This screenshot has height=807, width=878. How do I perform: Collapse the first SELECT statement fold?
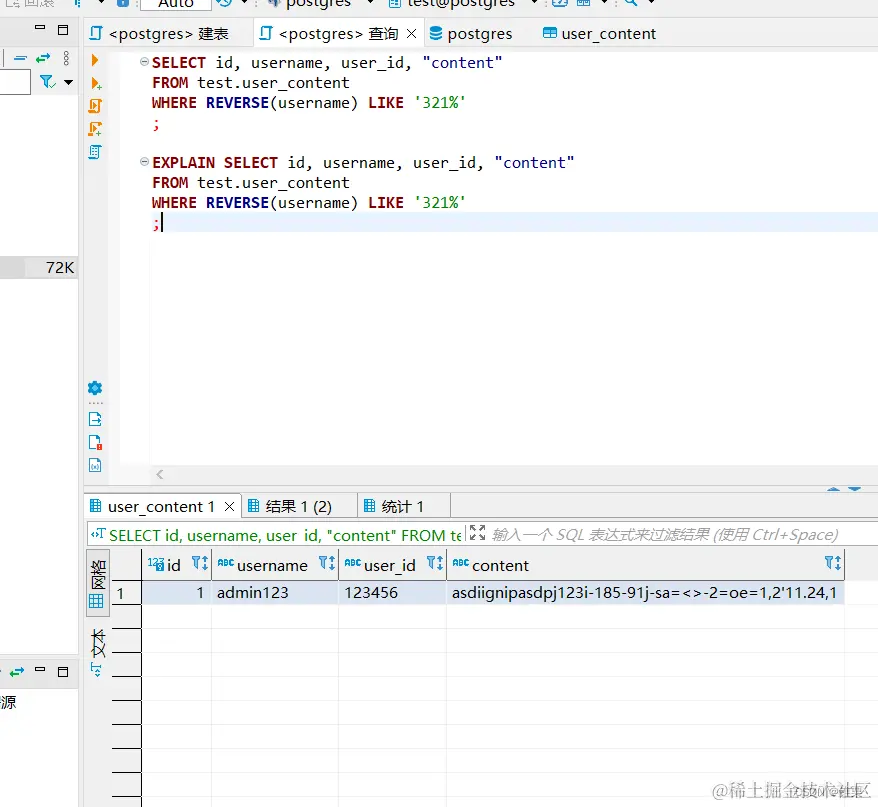[x=144, y=62]
